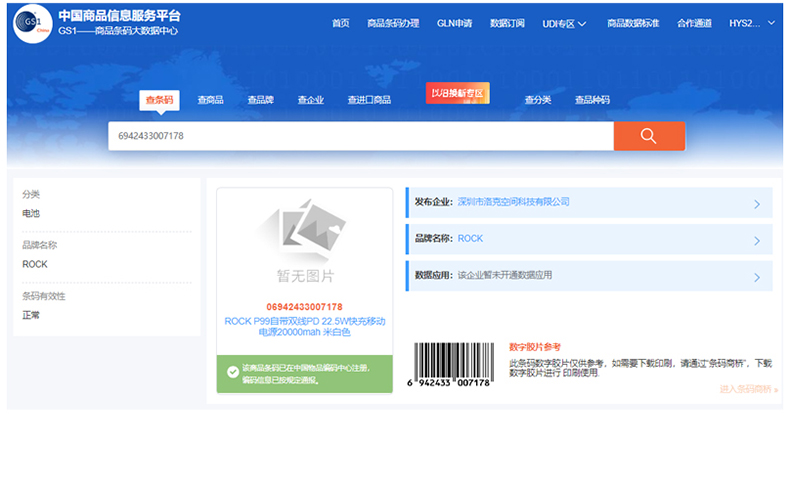Click 电池 under 分类 sidebar
This screenshot has height=487, width=790.
pos(31,214)
